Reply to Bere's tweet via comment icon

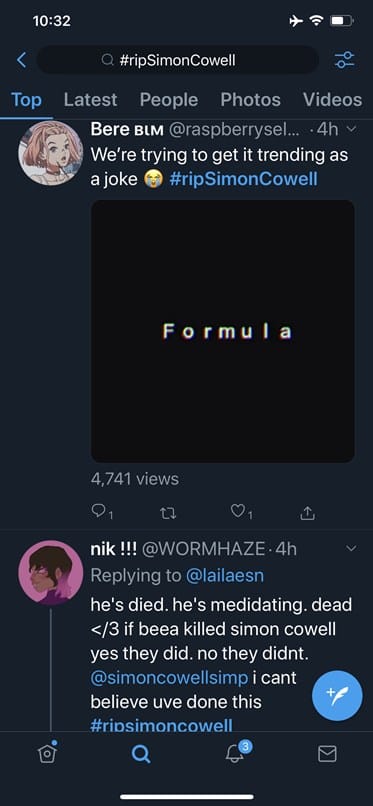click(98, 511)
